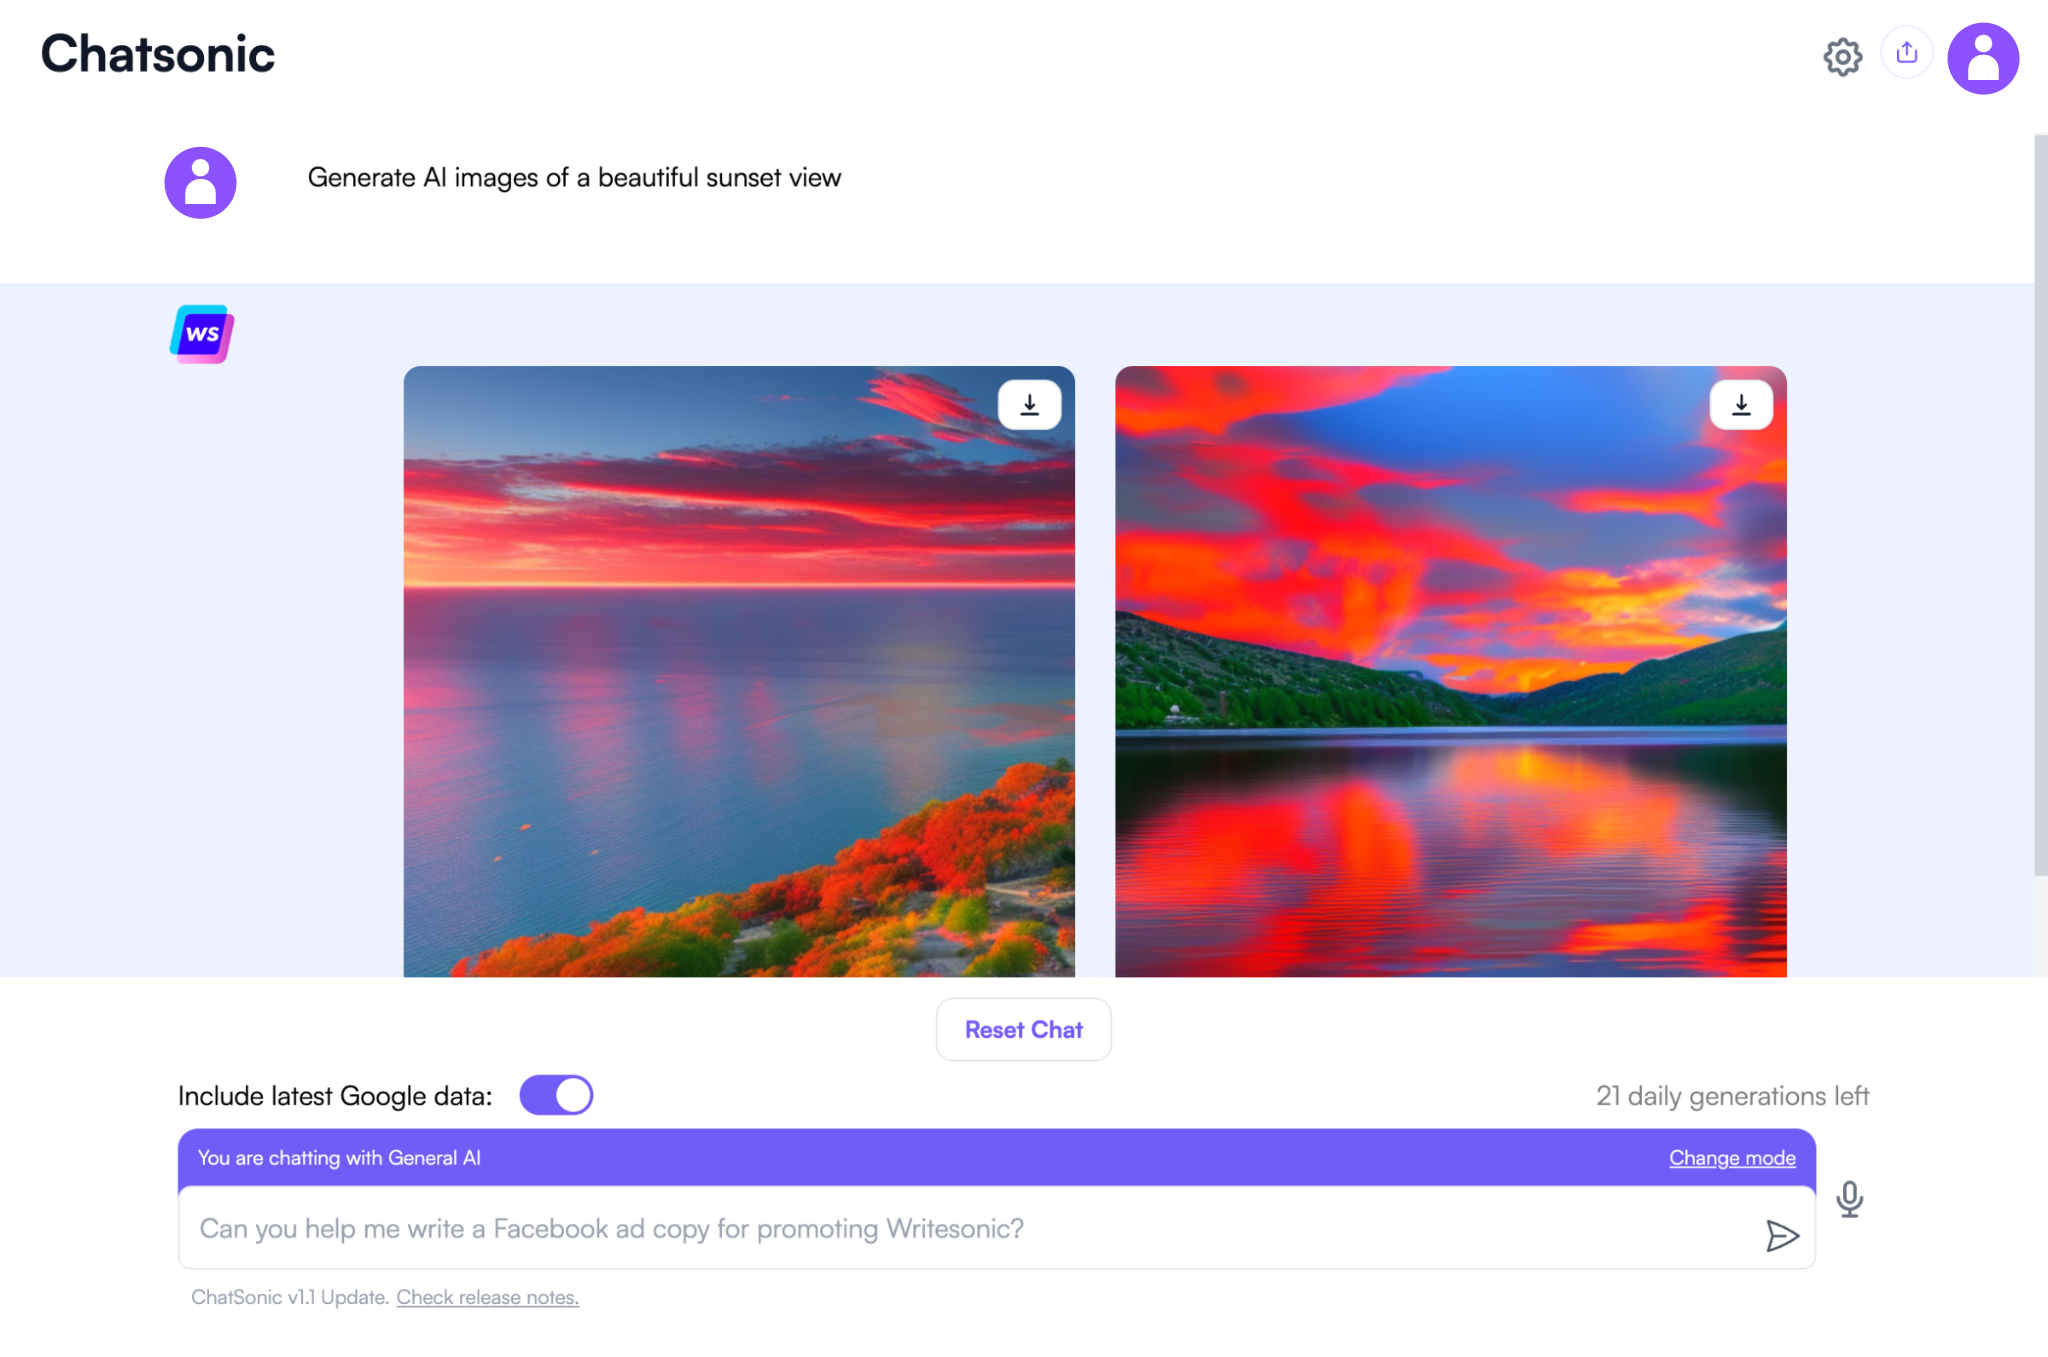Toggle the Include latest Google data switch
The width and height of the screenshot is (2048, 1357).
[x=556, y=1095]
